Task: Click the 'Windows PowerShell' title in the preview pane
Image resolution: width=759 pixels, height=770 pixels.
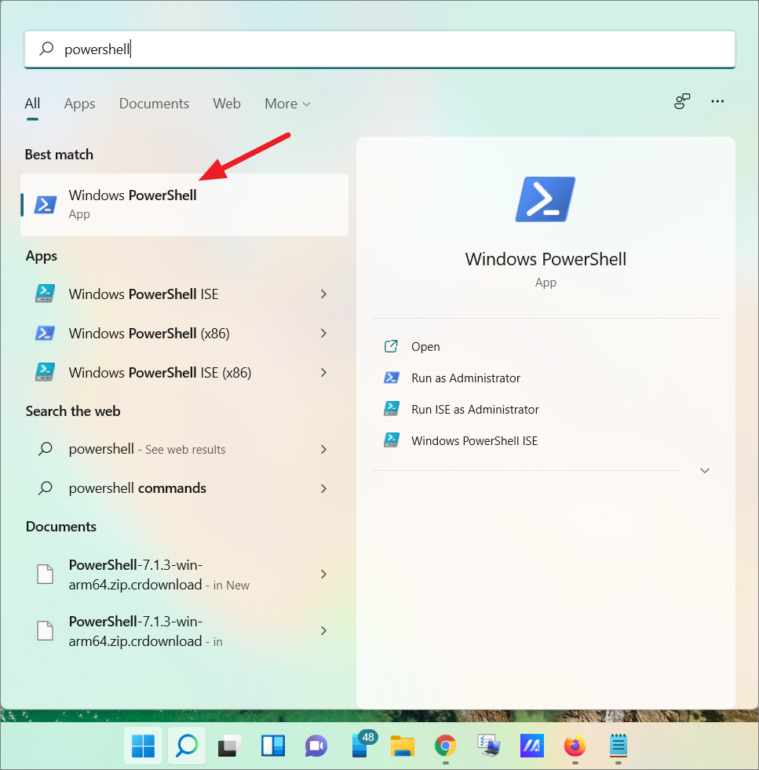Action: (545, 259)
